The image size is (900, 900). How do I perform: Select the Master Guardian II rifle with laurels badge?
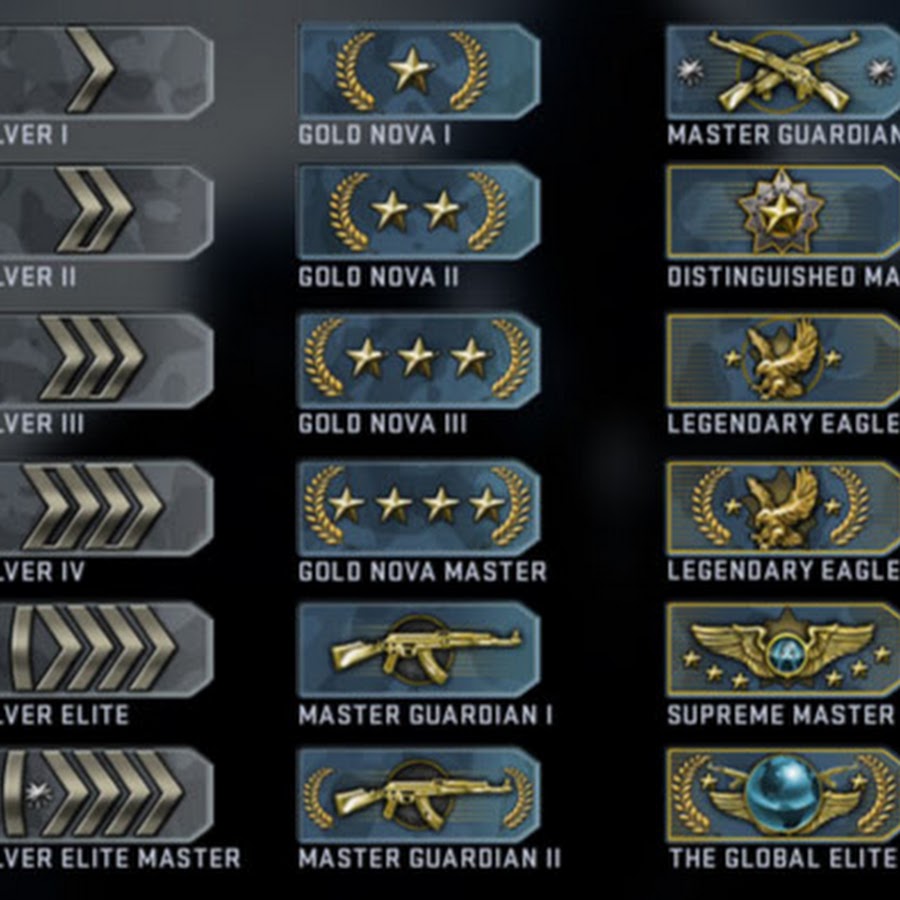click(x=418, y=796)
